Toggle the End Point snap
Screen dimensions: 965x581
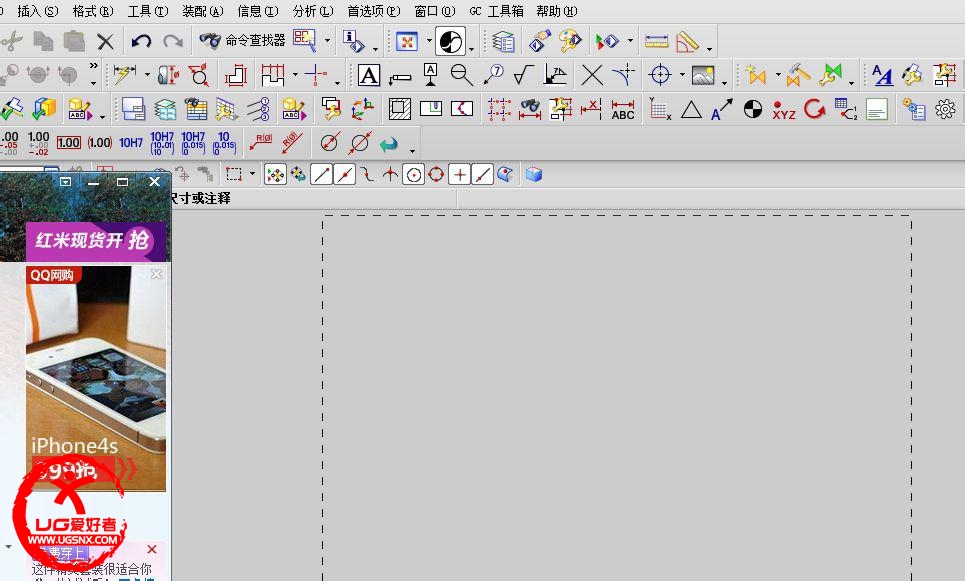pyautogui.click(x=322, y=175)
